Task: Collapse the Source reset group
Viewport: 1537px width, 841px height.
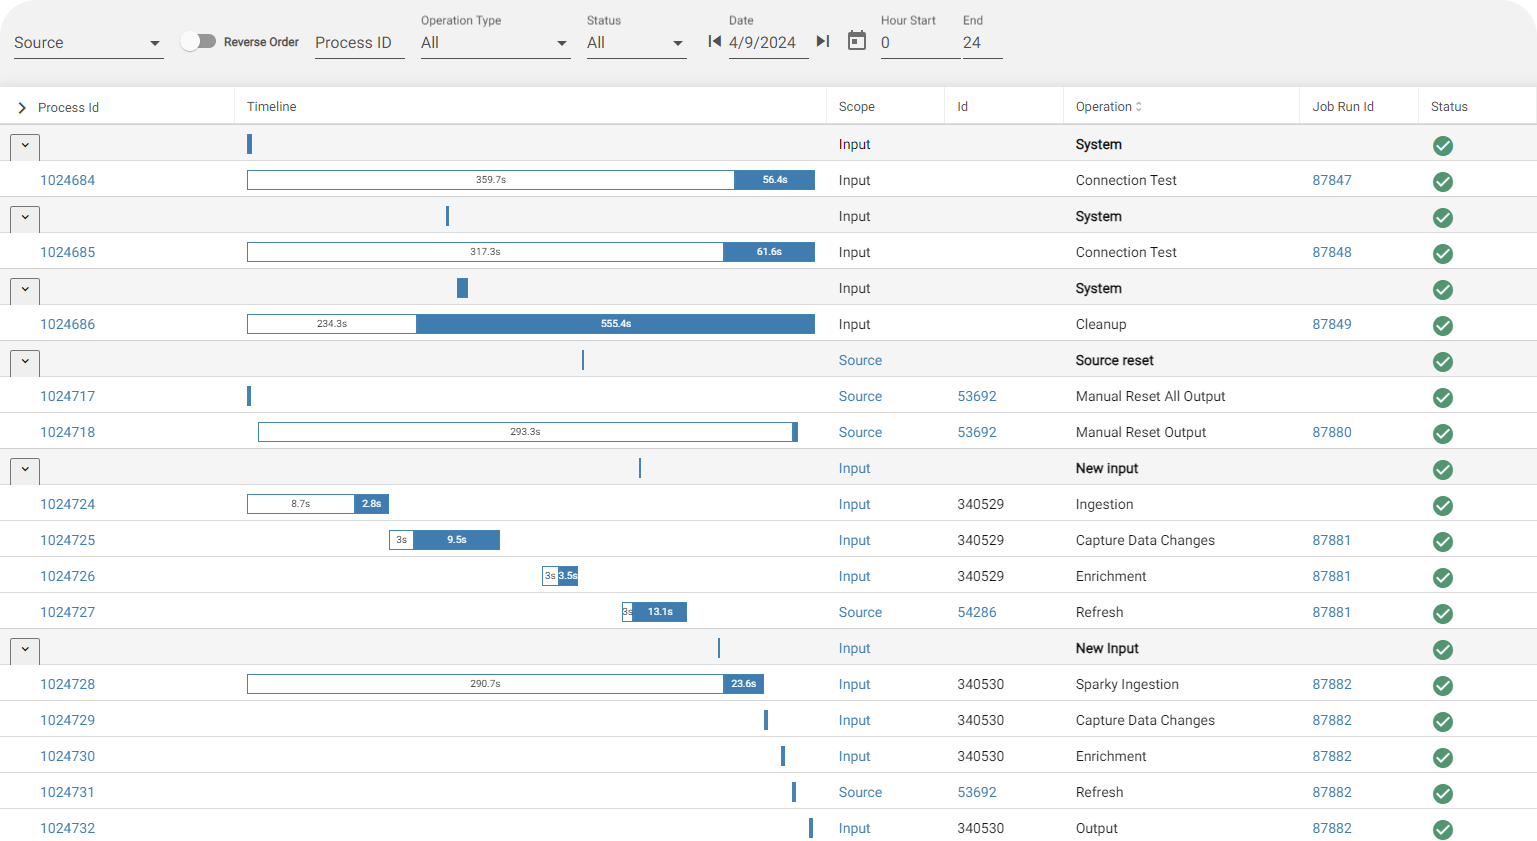Action: (25, 361)
